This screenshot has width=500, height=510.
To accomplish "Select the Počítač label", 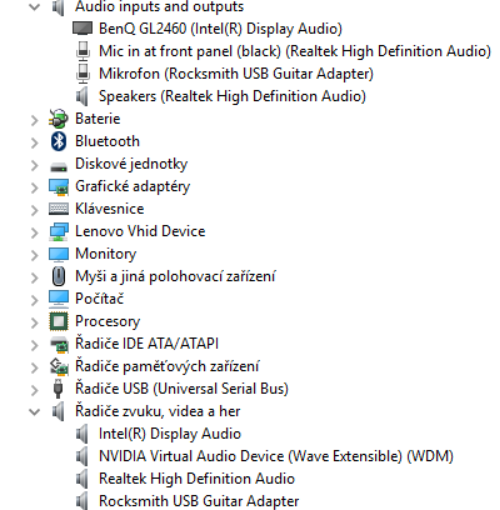I will [x=99, y=299].
